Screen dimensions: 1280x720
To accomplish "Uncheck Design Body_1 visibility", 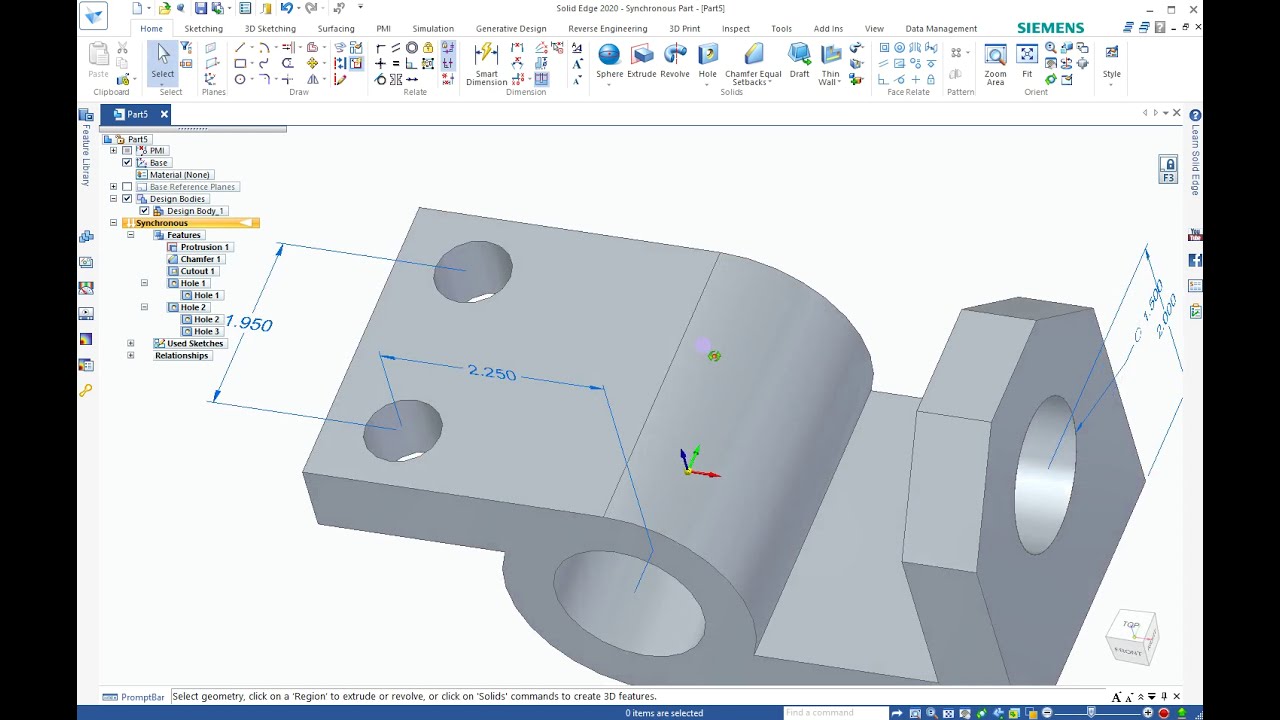I will [x=144, y=211].
